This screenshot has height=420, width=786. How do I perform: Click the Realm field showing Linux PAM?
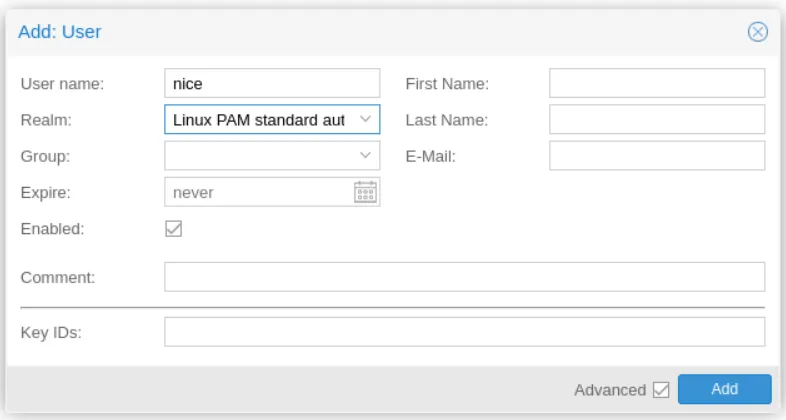258,120
